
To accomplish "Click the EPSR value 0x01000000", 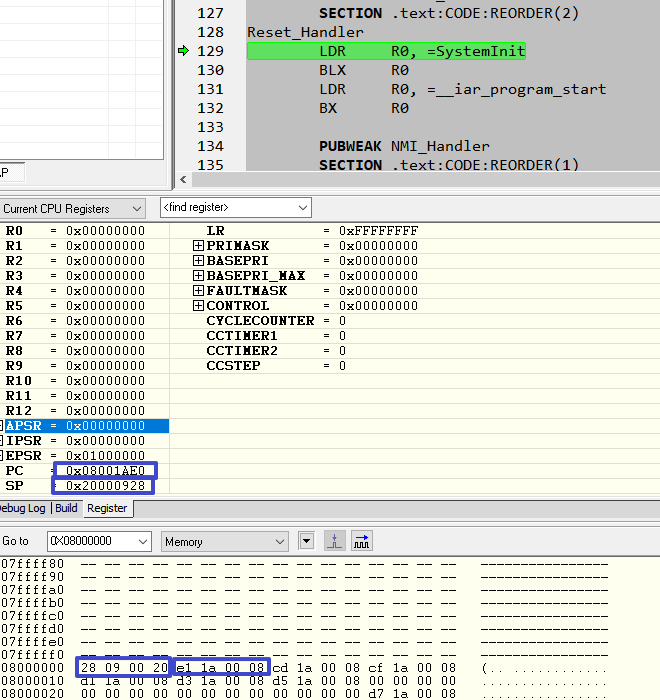I will 105,456.
